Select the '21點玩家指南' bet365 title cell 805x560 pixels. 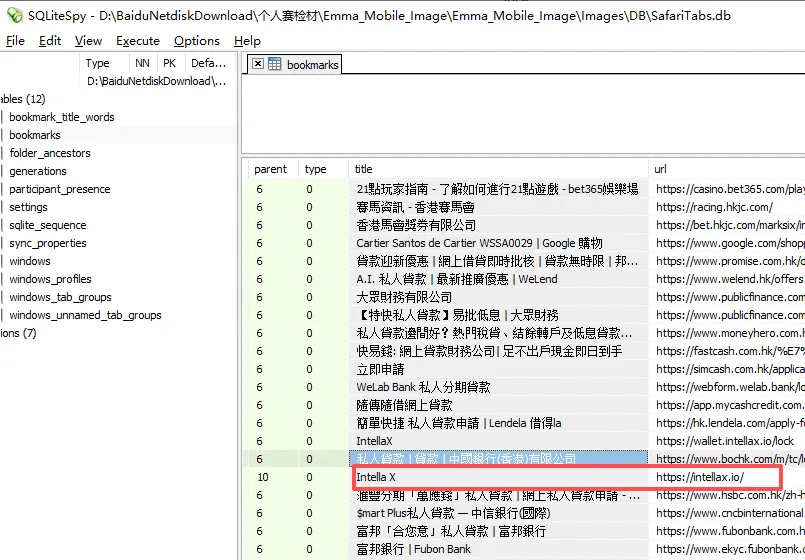pos(499,189)
